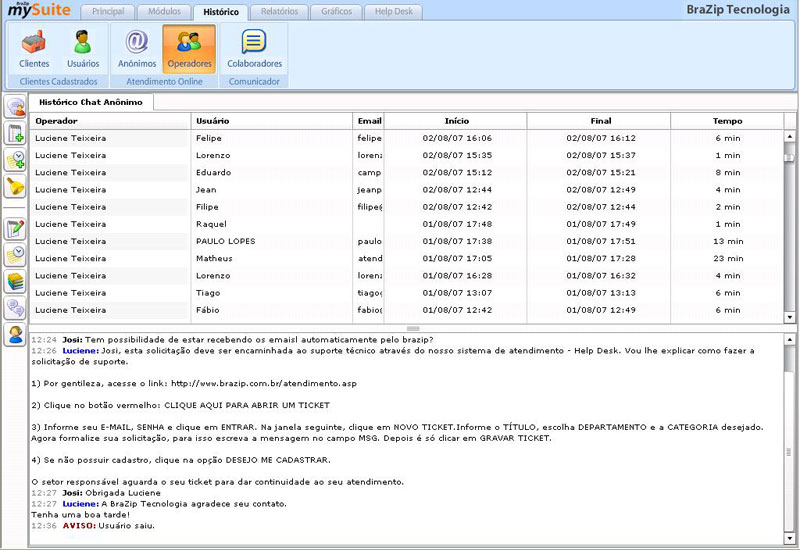Viewport: 800px width, 550px height.
Task: Open the Colaboradores communicator icon
Action: (x=254, y=48)
